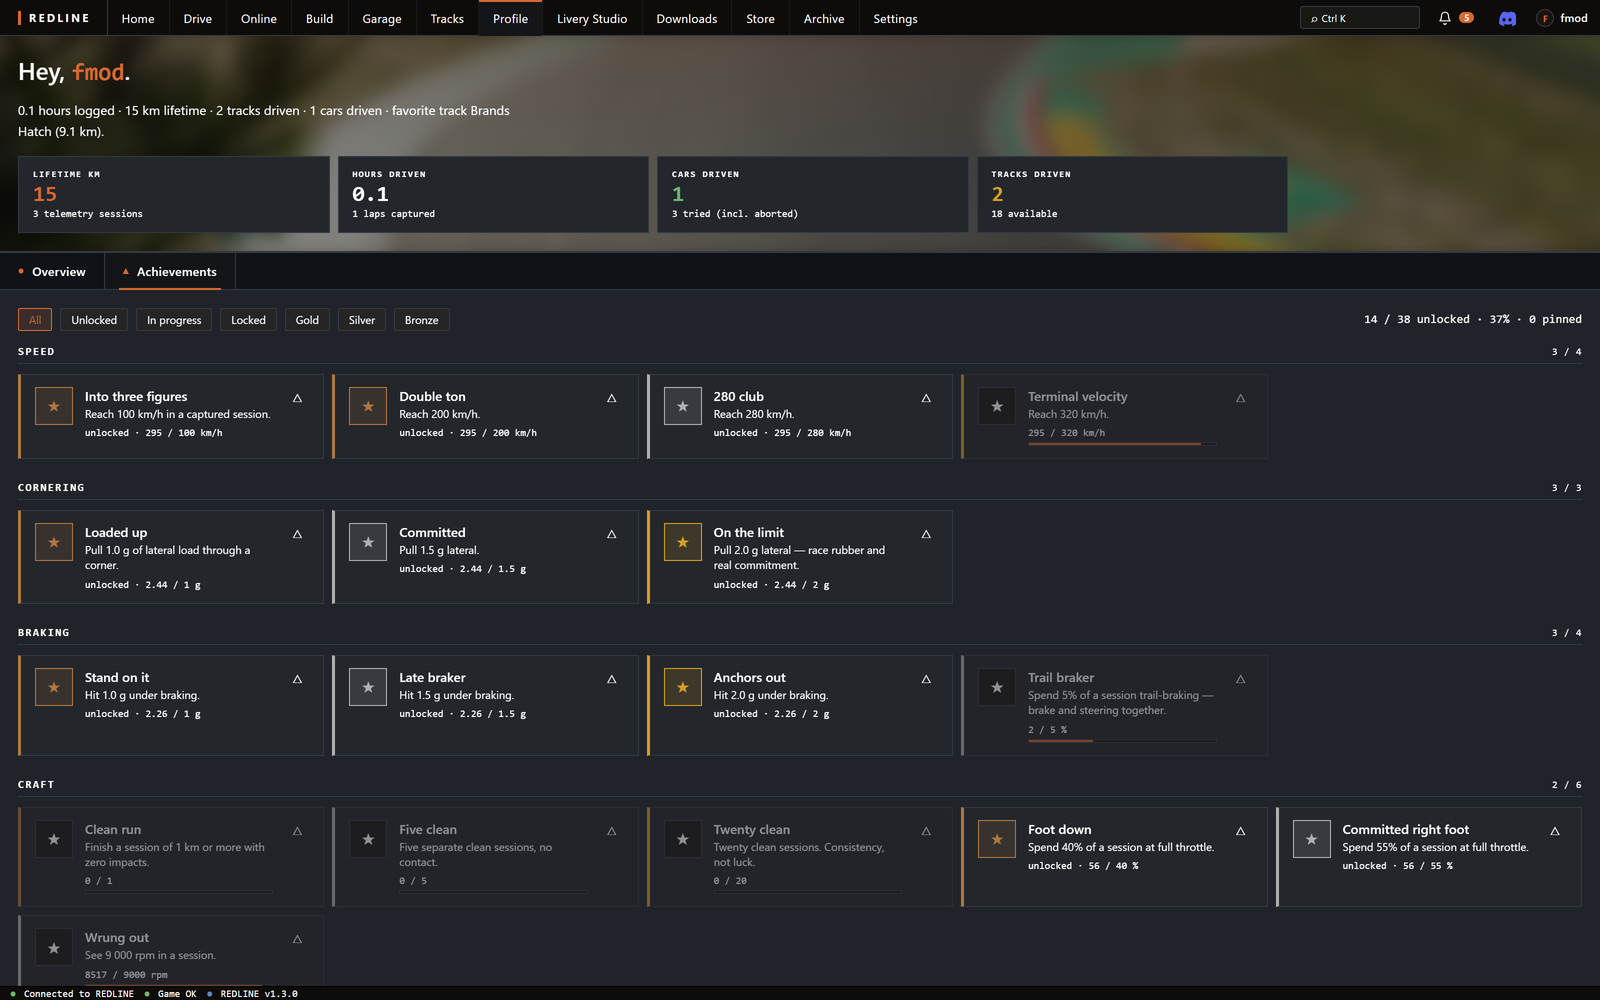Open the Garage menu item
The height and width of the screenshot is (1000, 1600).
coord(382,18)
